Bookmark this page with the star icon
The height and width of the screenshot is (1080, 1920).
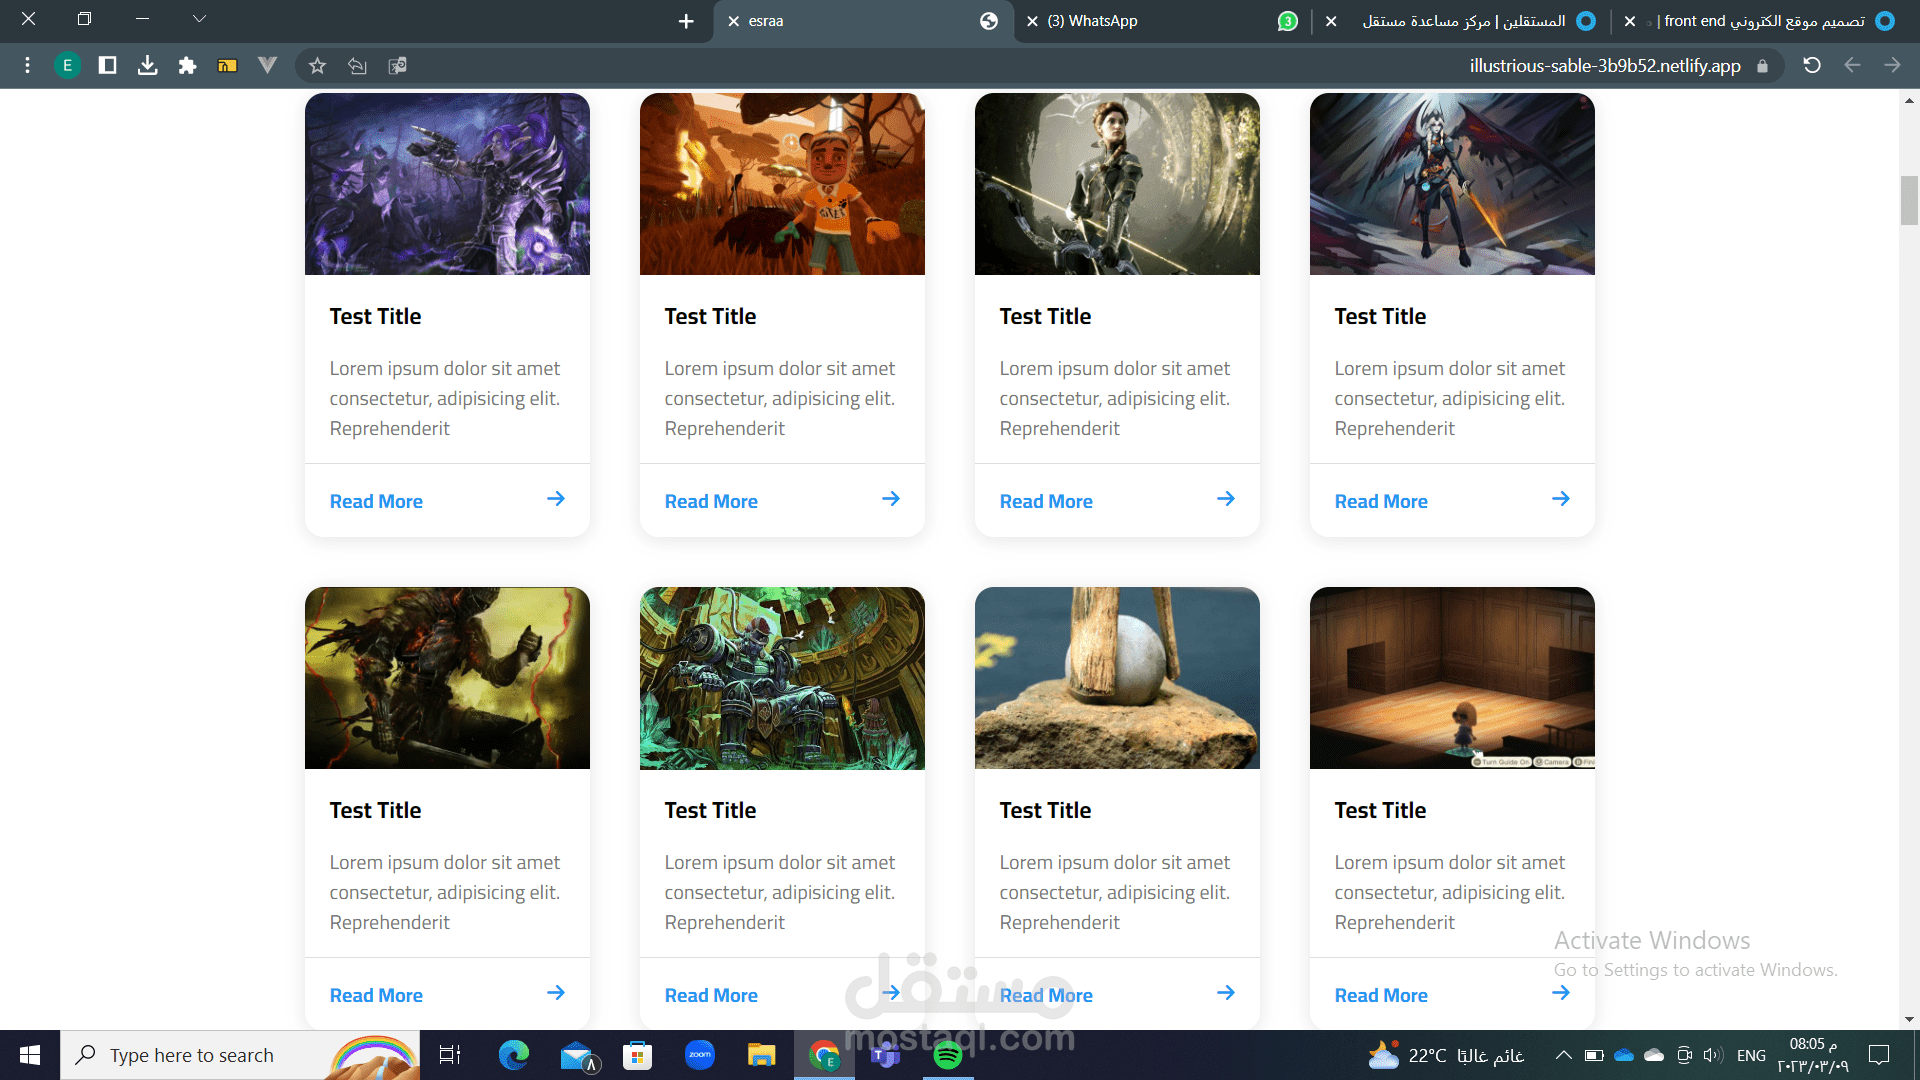pos(317,66)
